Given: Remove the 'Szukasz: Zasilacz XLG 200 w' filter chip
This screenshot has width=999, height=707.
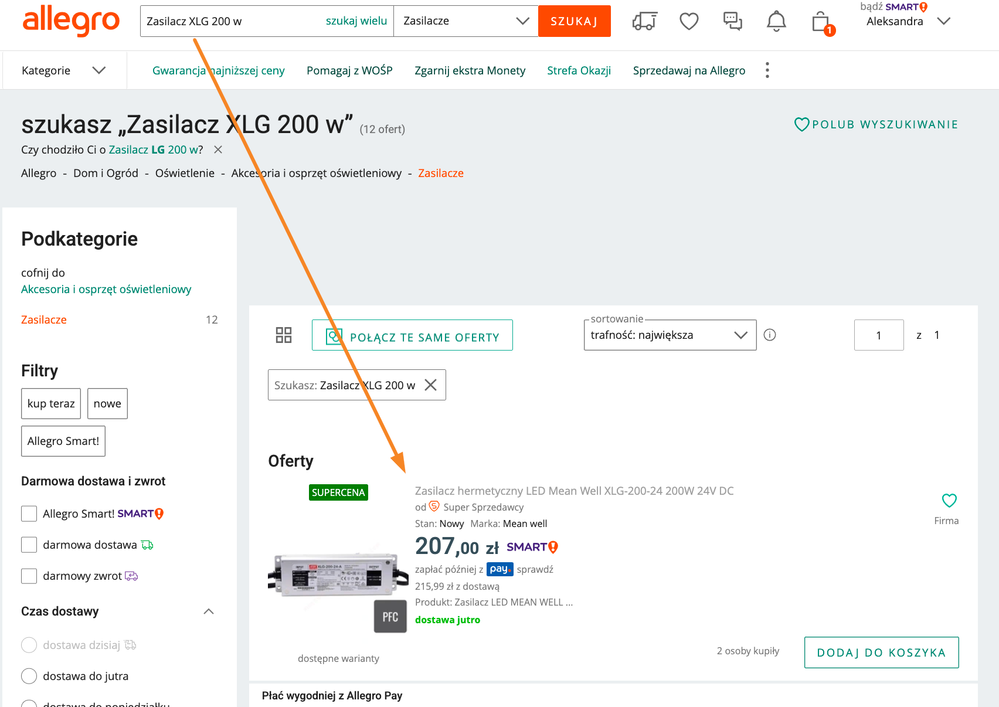Looking at the screenshot, I should pyautogui.click(x=431, y=385).
